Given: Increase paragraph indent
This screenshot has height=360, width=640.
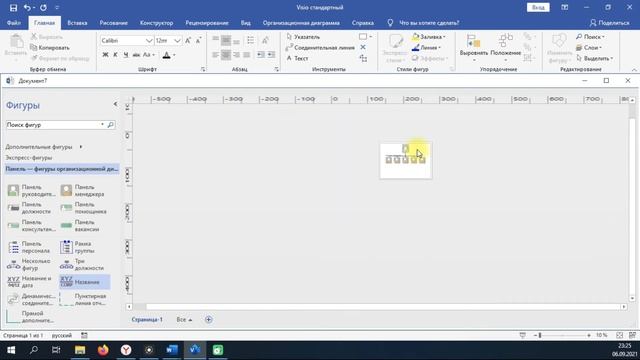Looking at the screenshot, I should [271, 55].
